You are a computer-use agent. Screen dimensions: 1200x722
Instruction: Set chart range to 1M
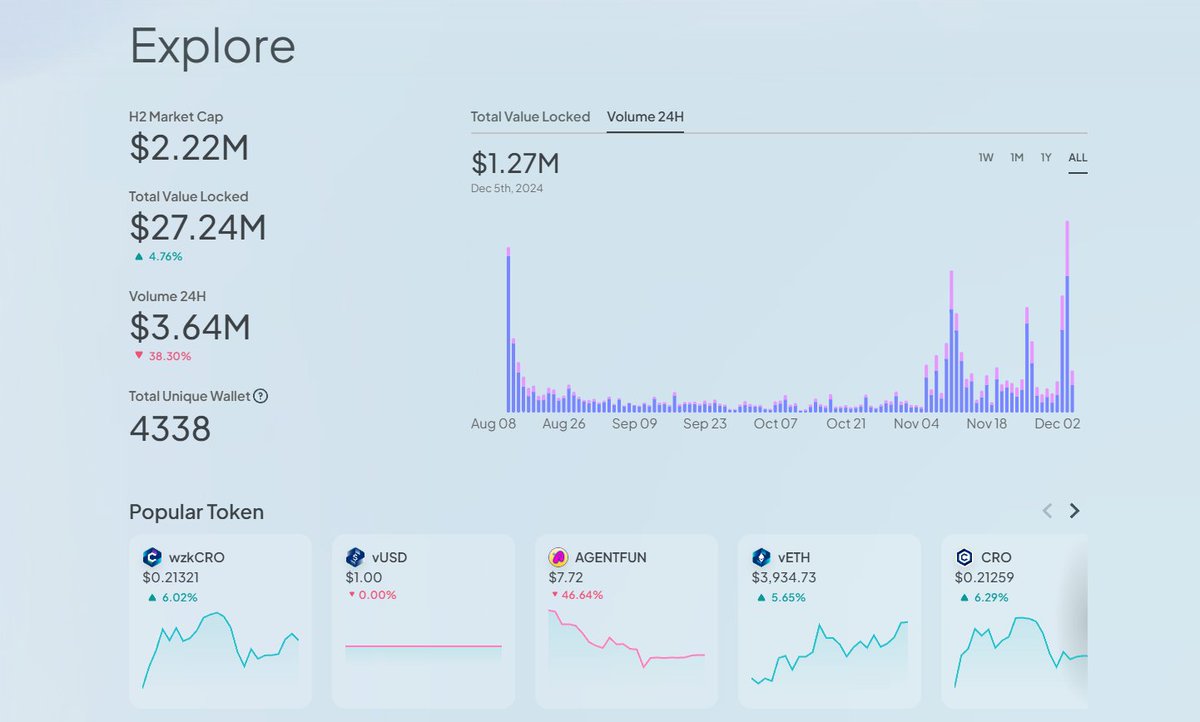coord(1017,157)
